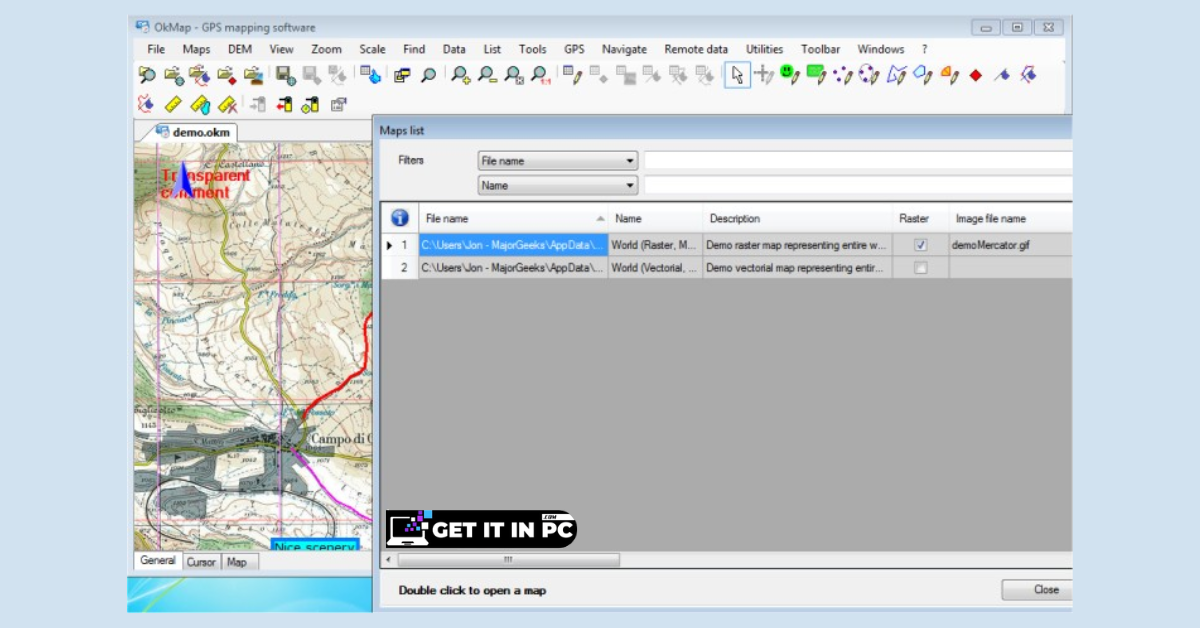This screenshot has width=1200, height=628.
Task: Click the Raster column header
Action: click(x=920, y=218)
